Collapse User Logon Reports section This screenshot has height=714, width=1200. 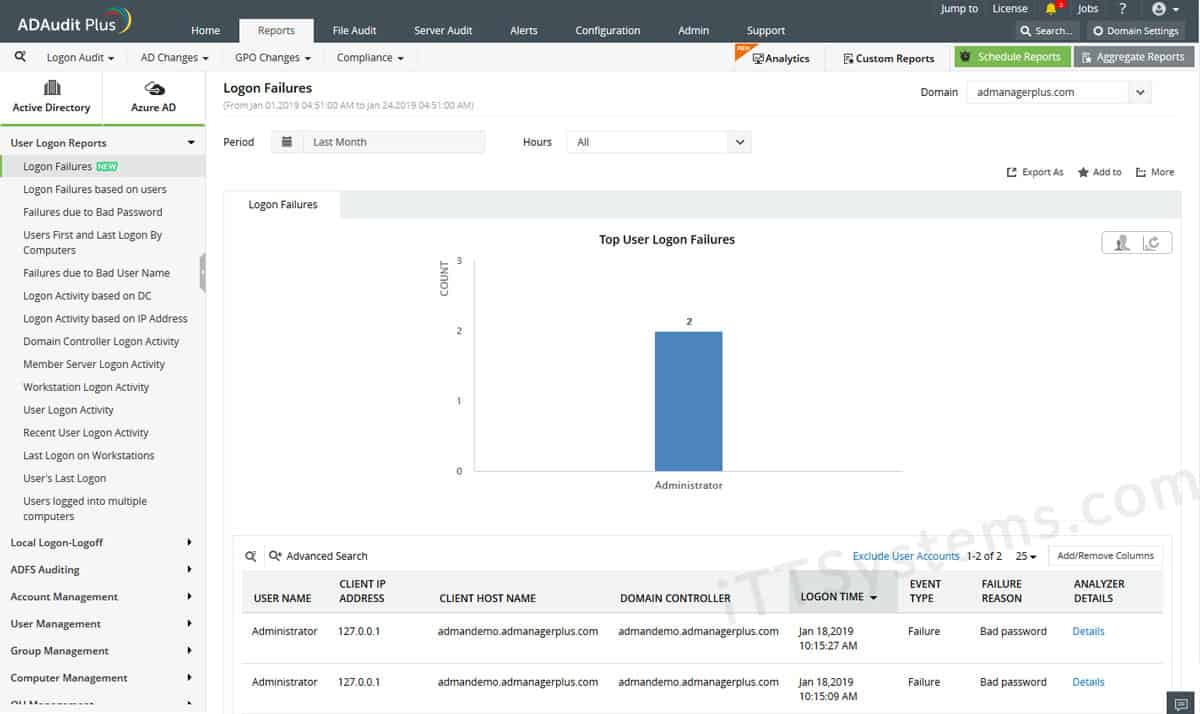102,143
